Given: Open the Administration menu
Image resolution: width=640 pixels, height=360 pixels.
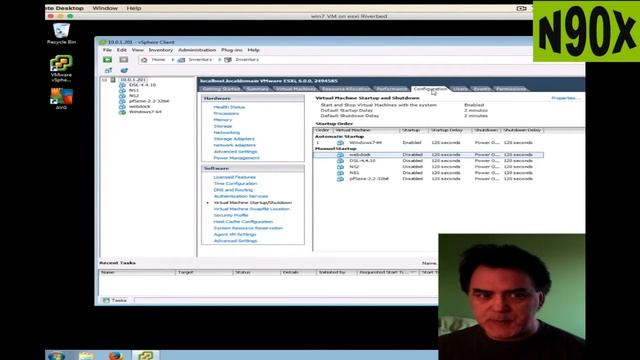Looking at the screenshot, I should click(x=197, y=50).
